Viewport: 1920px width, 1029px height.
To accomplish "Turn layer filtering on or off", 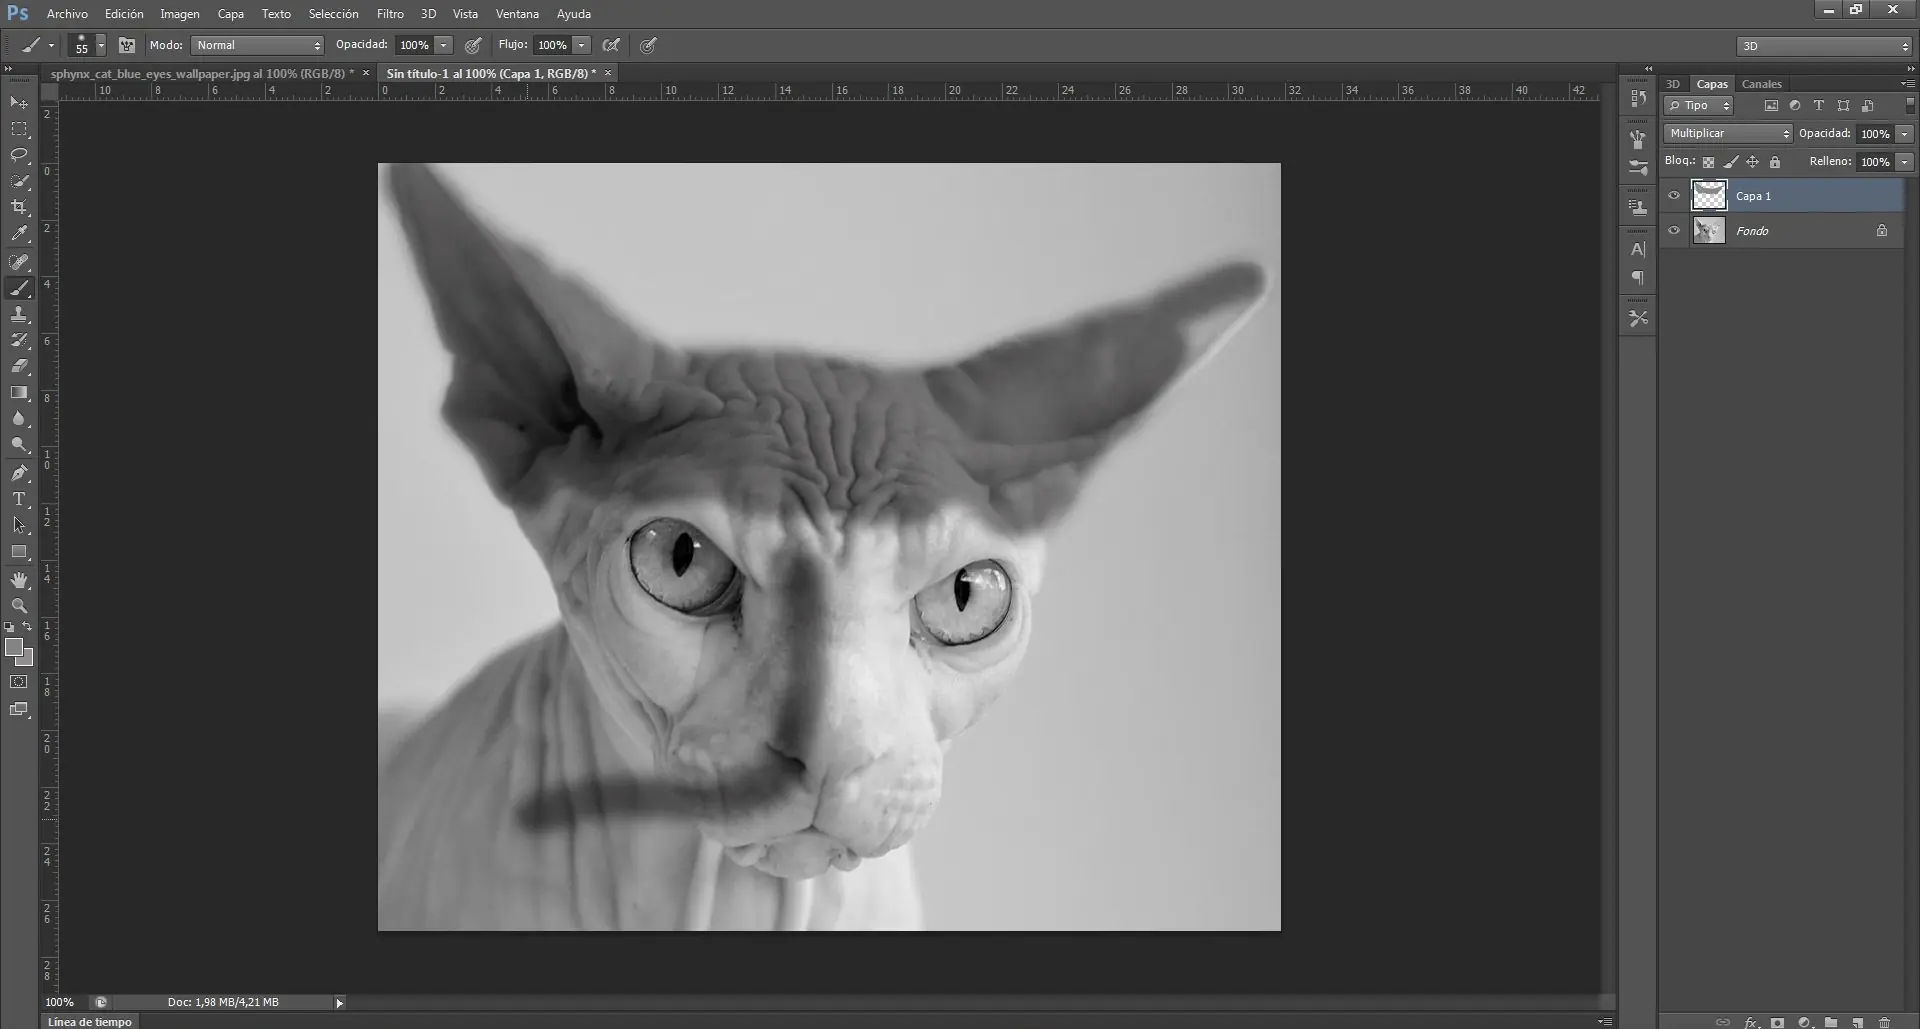I will (1910, 105).
